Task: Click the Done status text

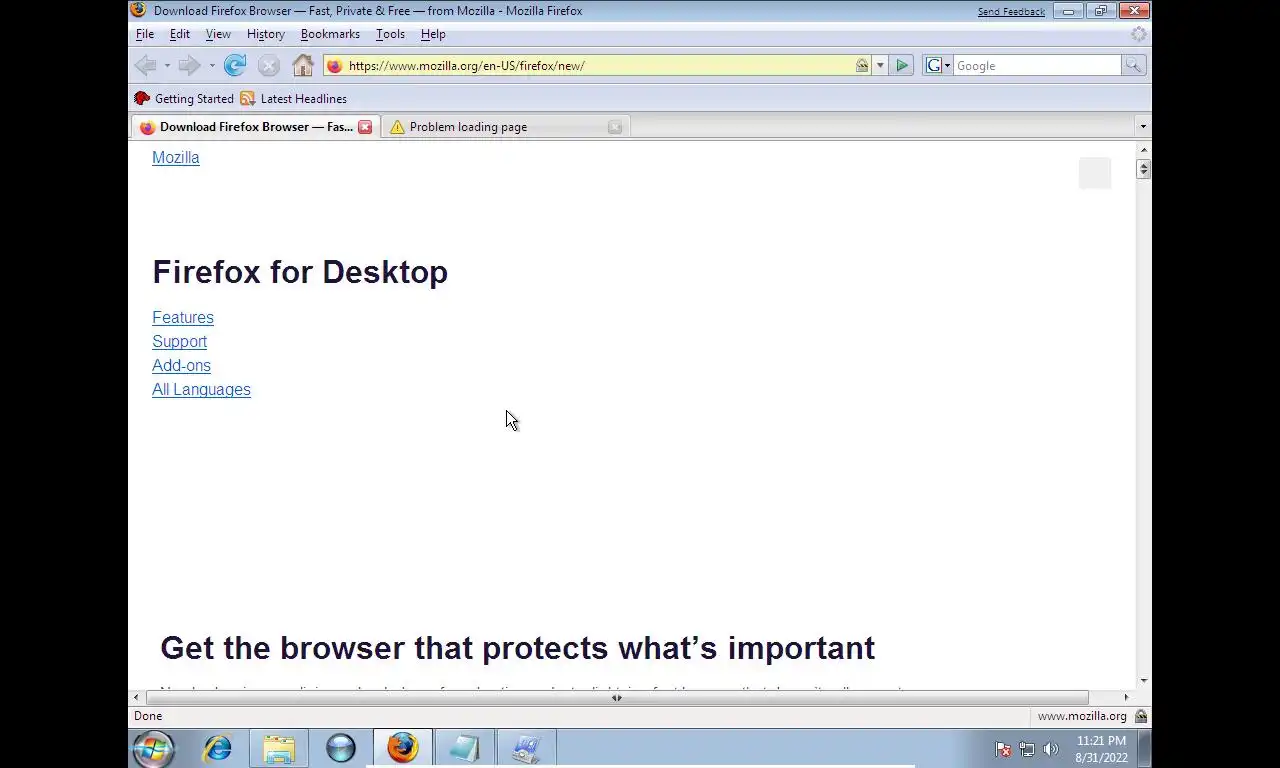Action: coord(148,716)
